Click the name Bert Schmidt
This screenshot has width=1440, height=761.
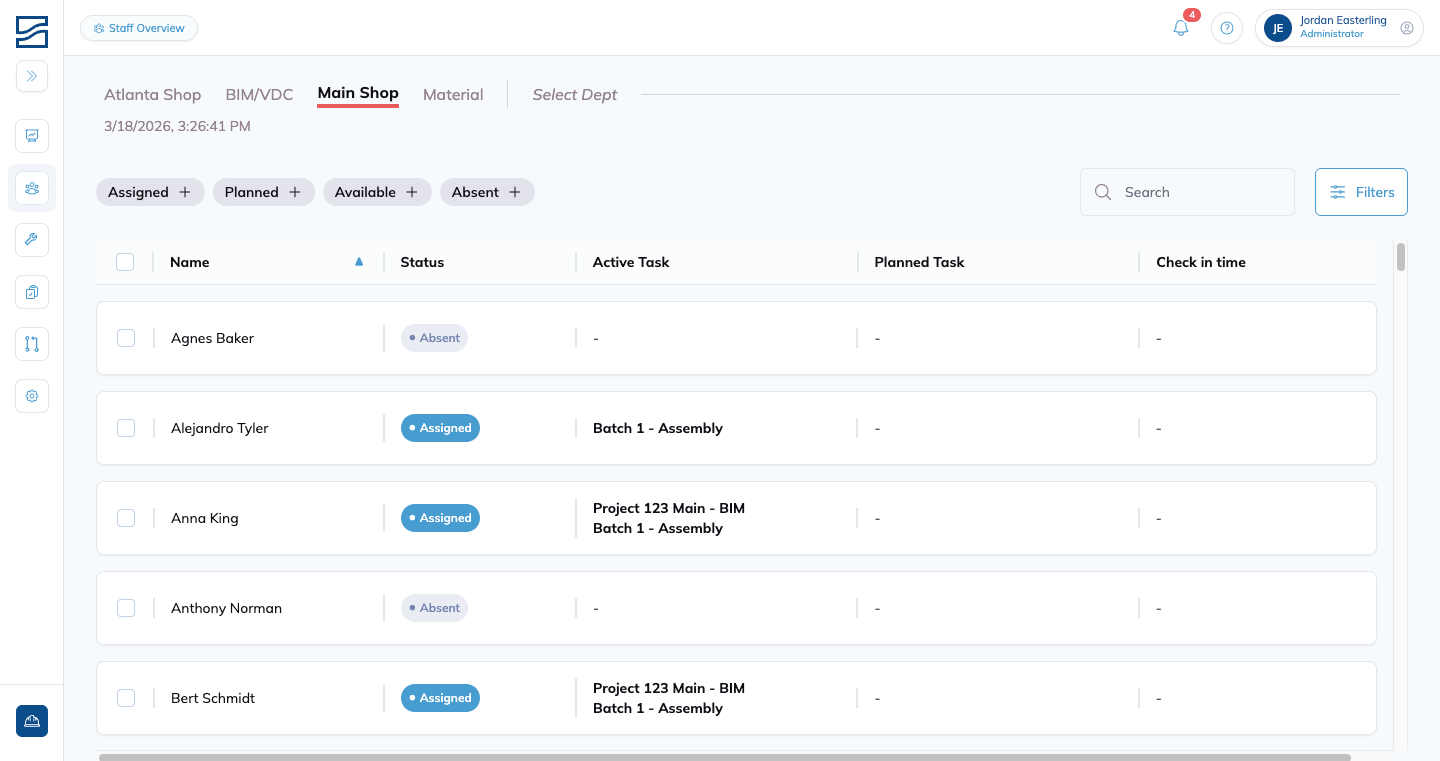213,698
